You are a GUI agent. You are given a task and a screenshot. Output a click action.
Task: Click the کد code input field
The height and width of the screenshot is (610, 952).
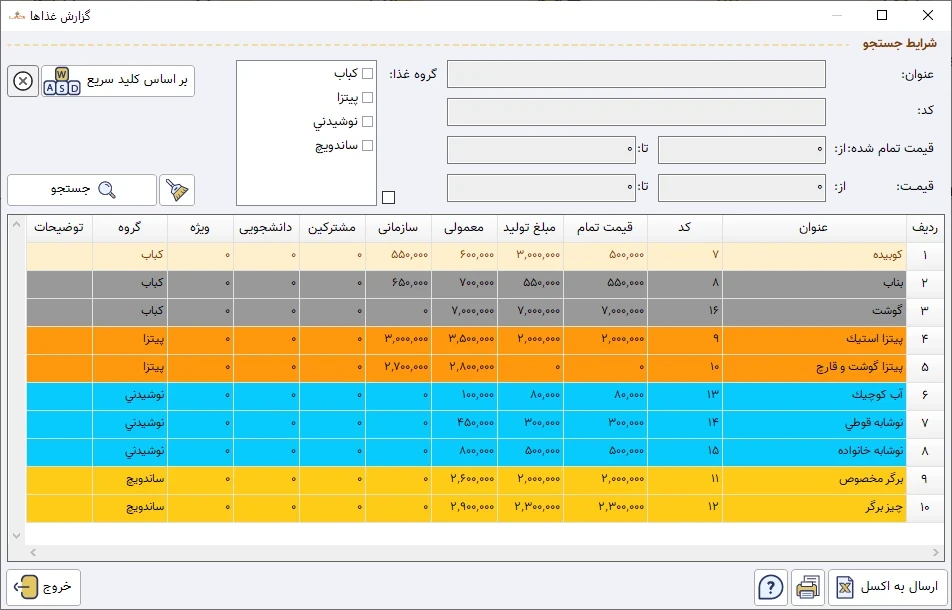click(636, 112)
